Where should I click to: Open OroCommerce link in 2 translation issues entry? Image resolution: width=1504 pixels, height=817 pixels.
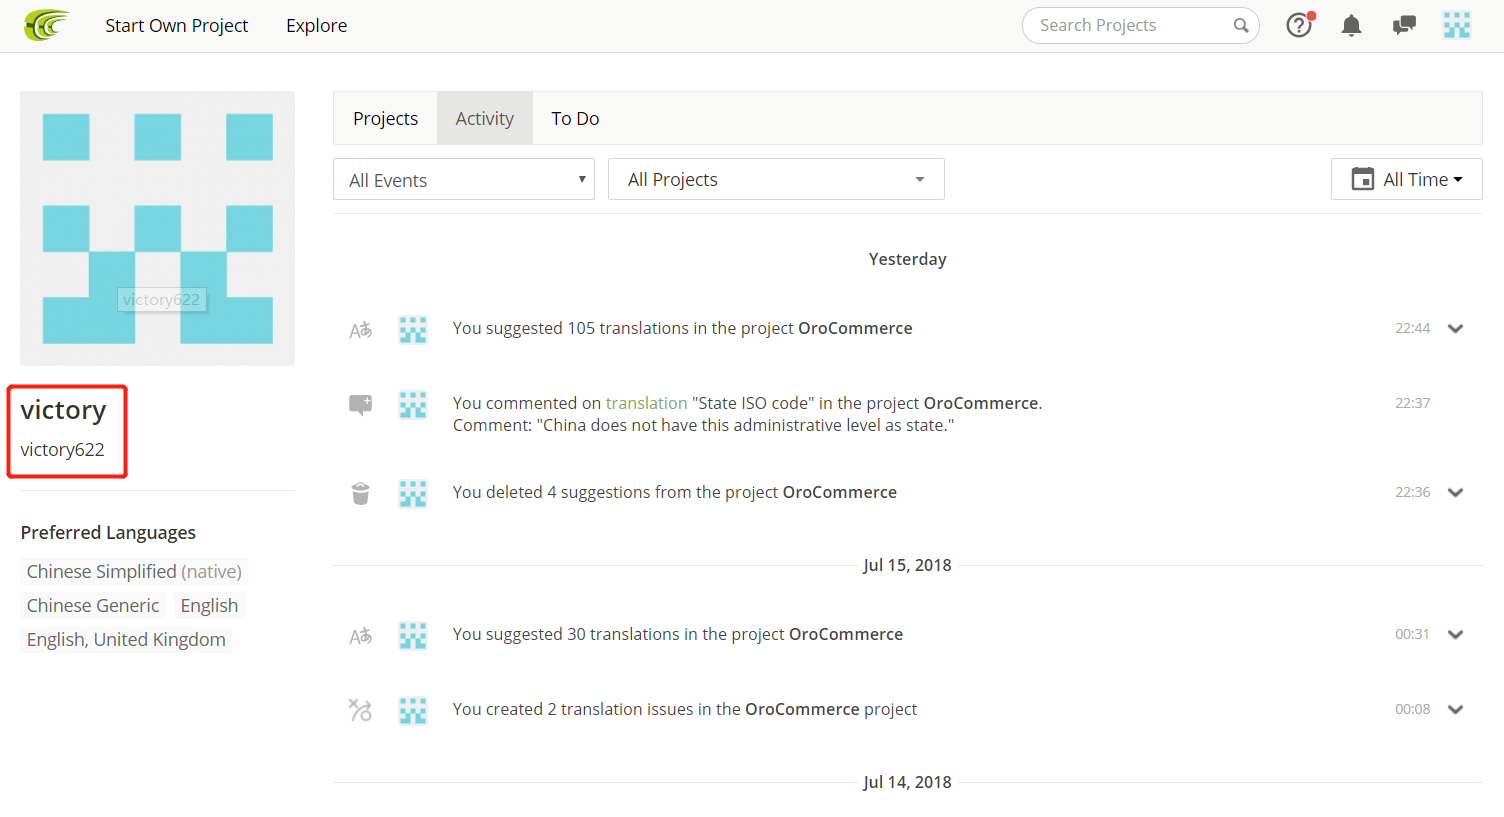tap(802, 709)
